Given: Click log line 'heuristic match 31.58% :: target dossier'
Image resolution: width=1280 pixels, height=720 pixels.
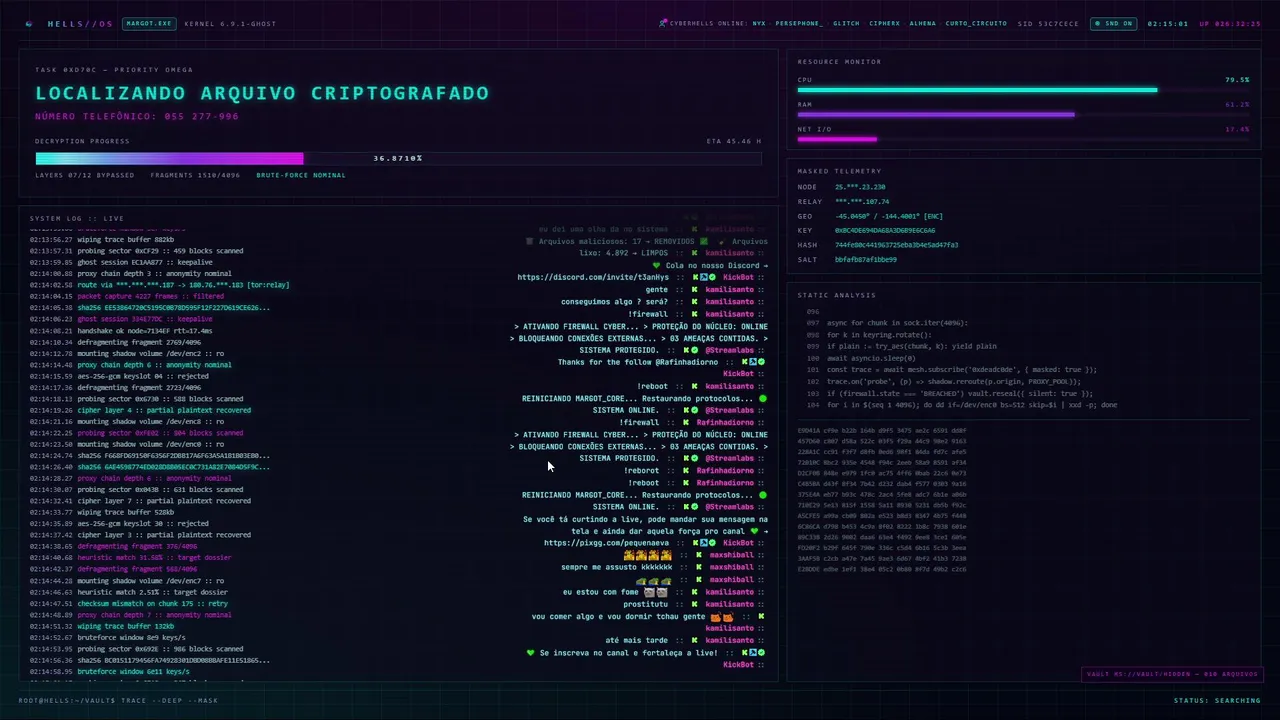Looking at the screenshot, I should [152, 558].
